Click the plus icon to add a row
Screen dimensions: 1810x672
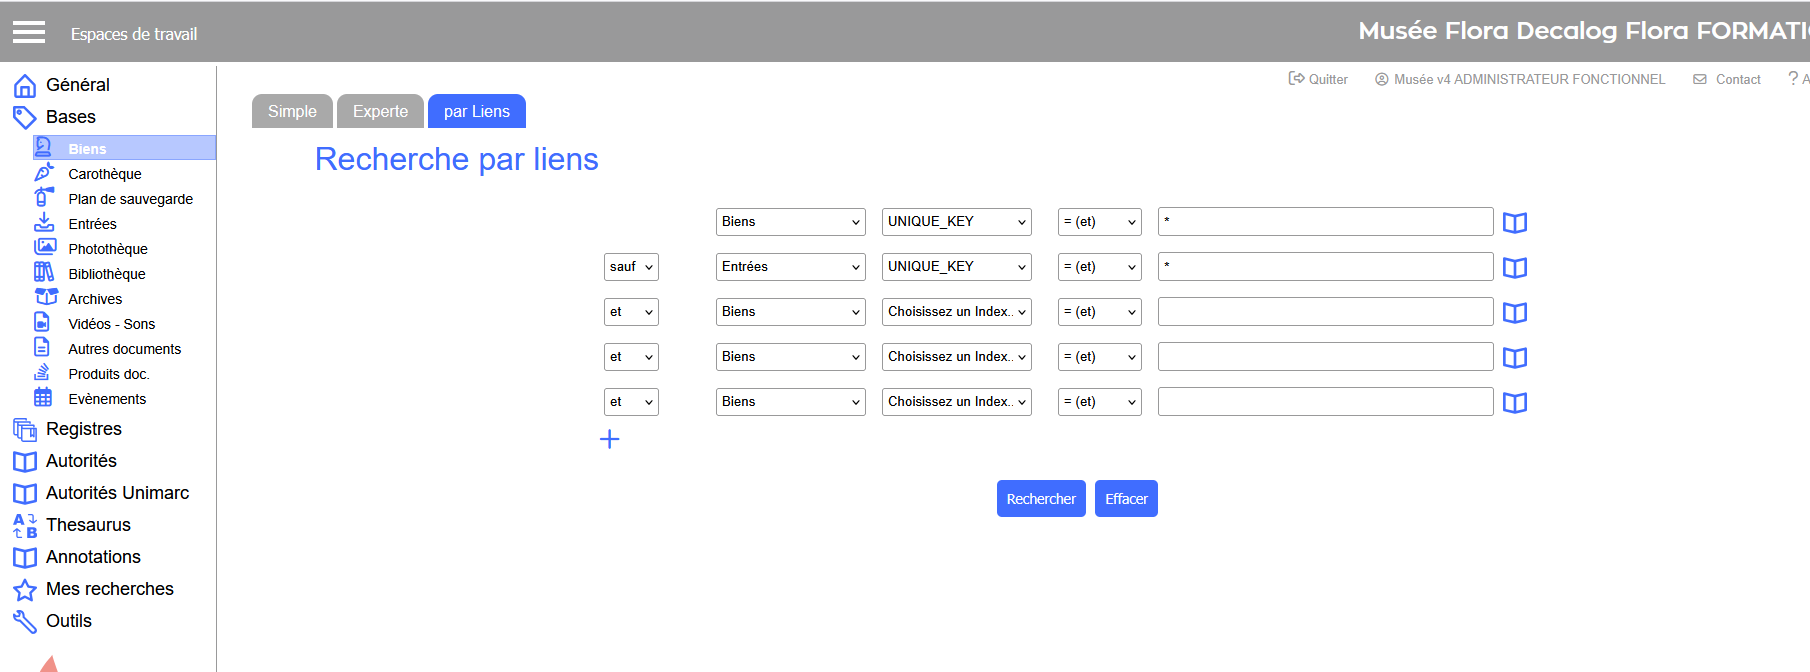click(610, 439)
